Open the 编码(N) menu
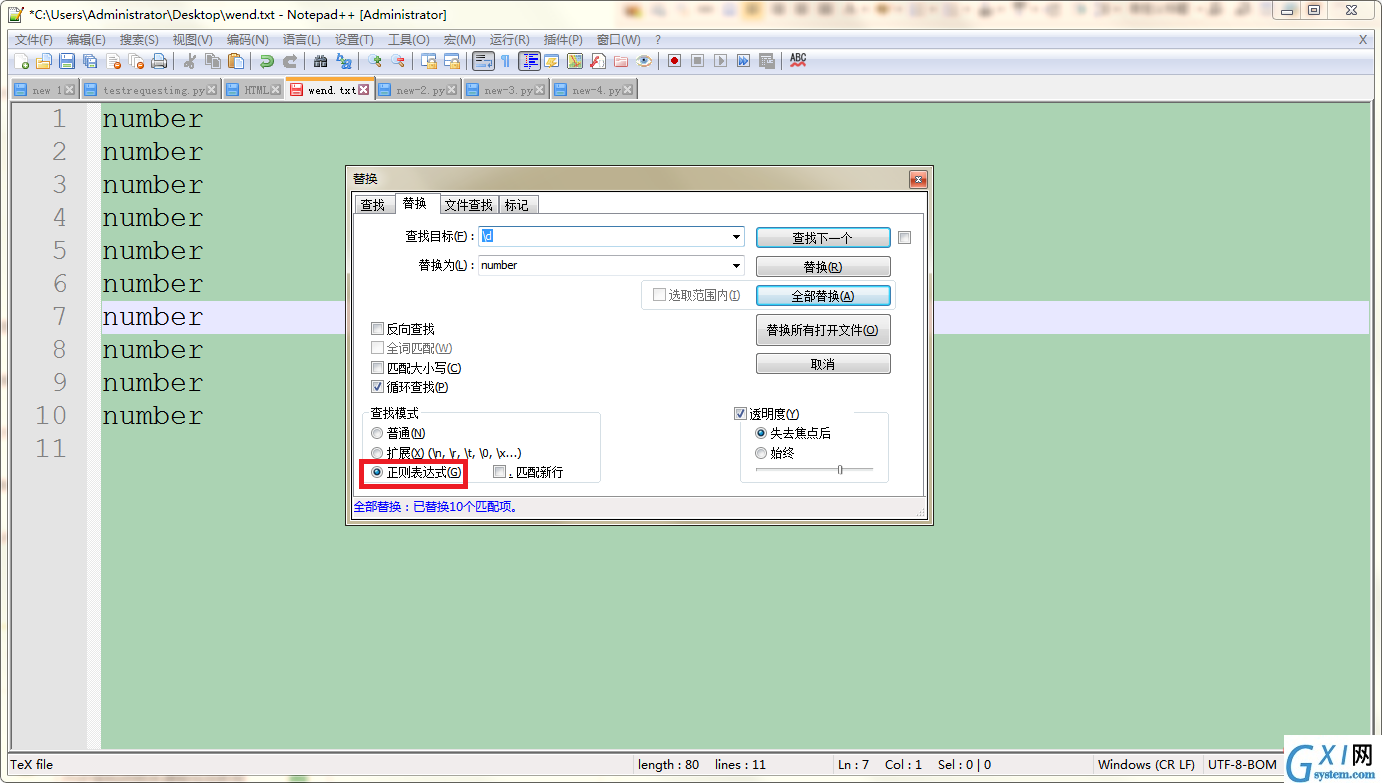This screenshot has height=783, width=1382. point(247,40)
